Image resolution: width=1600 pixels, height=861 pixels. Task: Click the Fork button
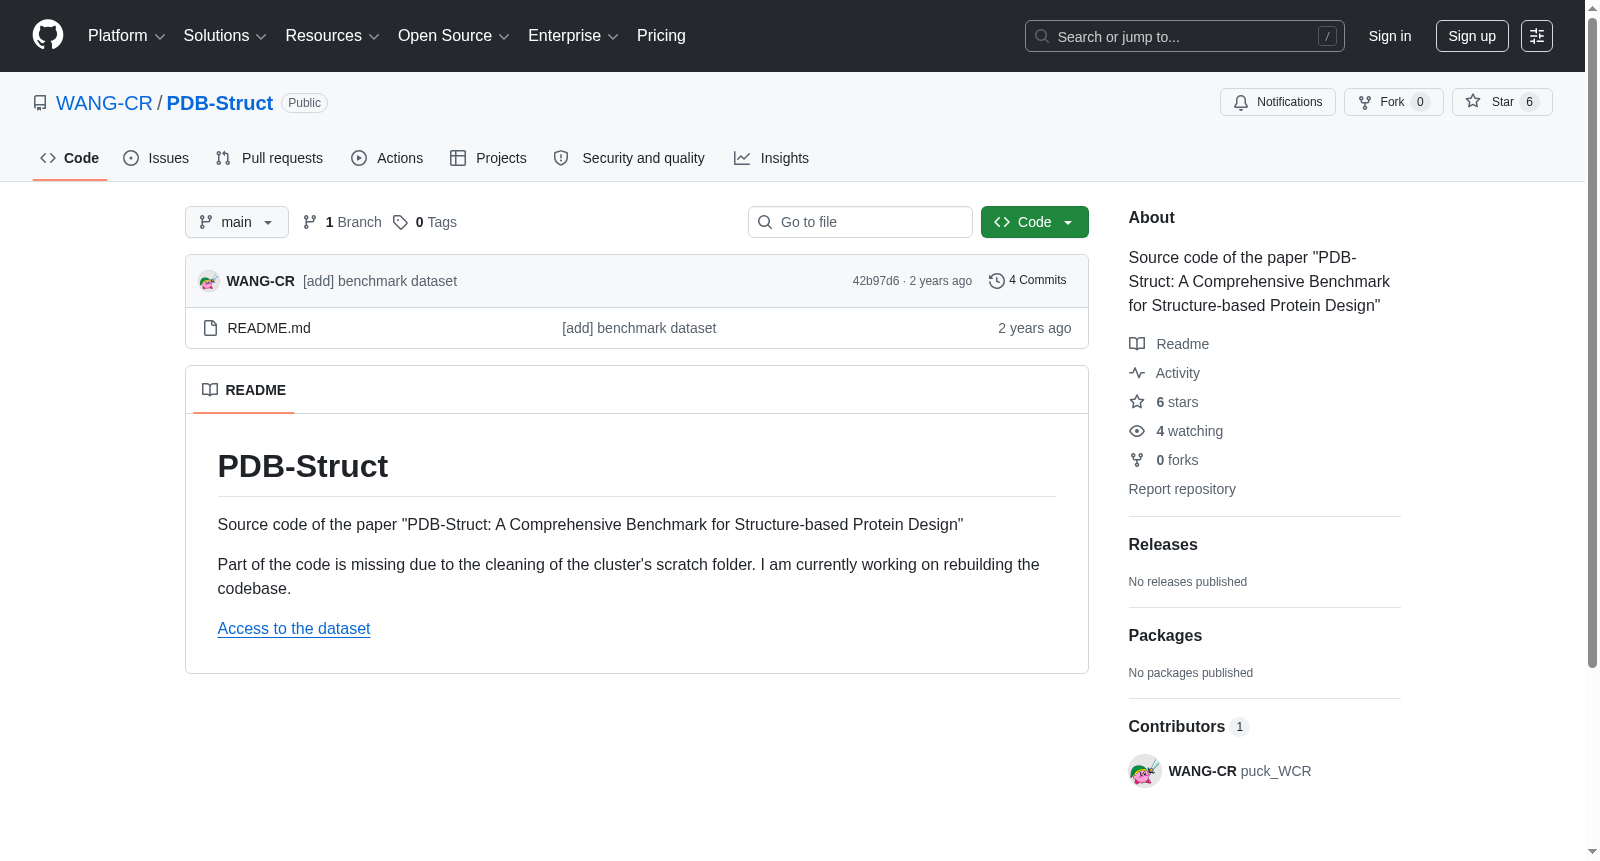[1393, 102]
